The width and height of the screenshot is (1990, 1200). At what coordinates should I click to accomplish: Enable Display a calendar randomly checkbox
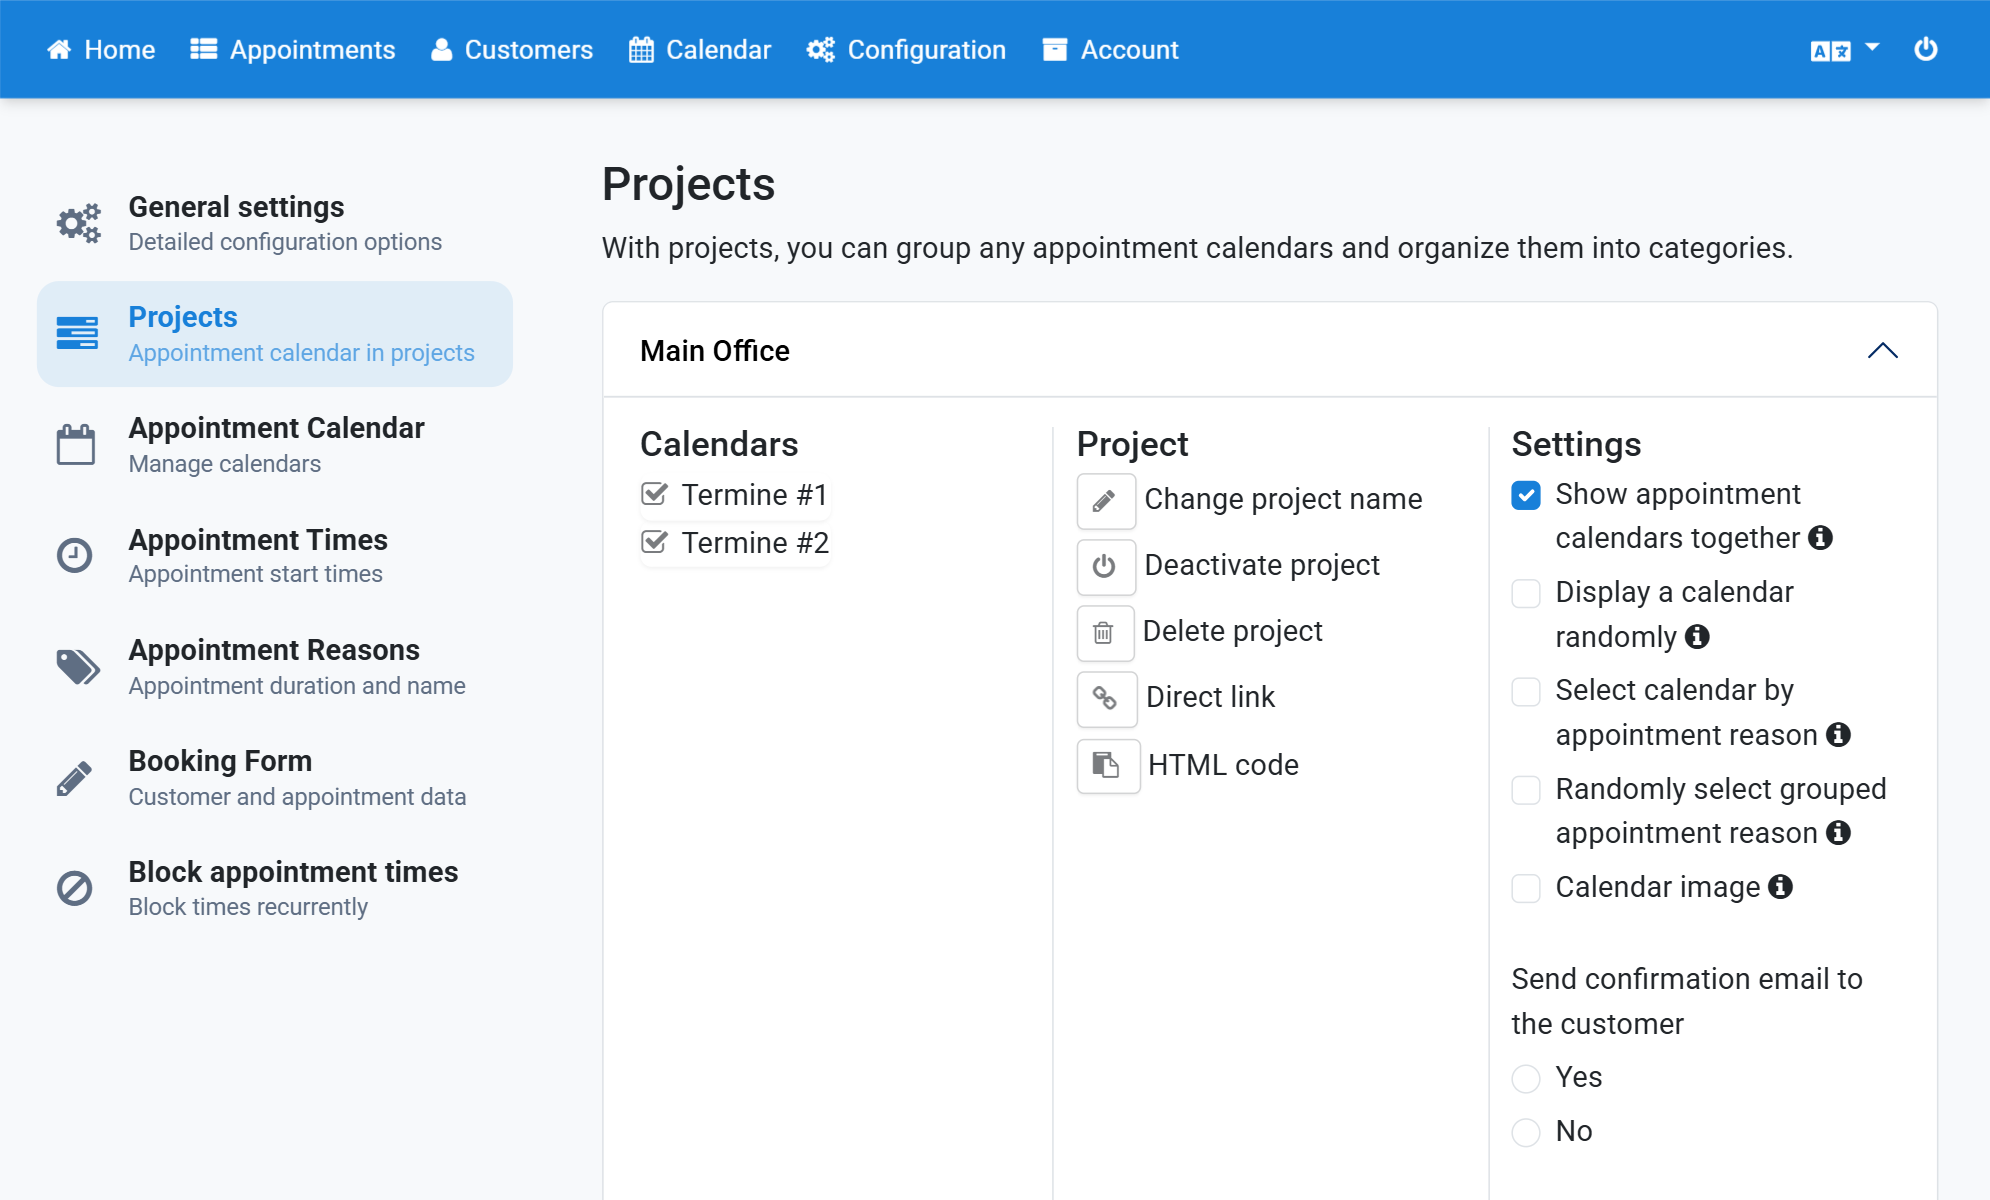tap(1526, 593)
